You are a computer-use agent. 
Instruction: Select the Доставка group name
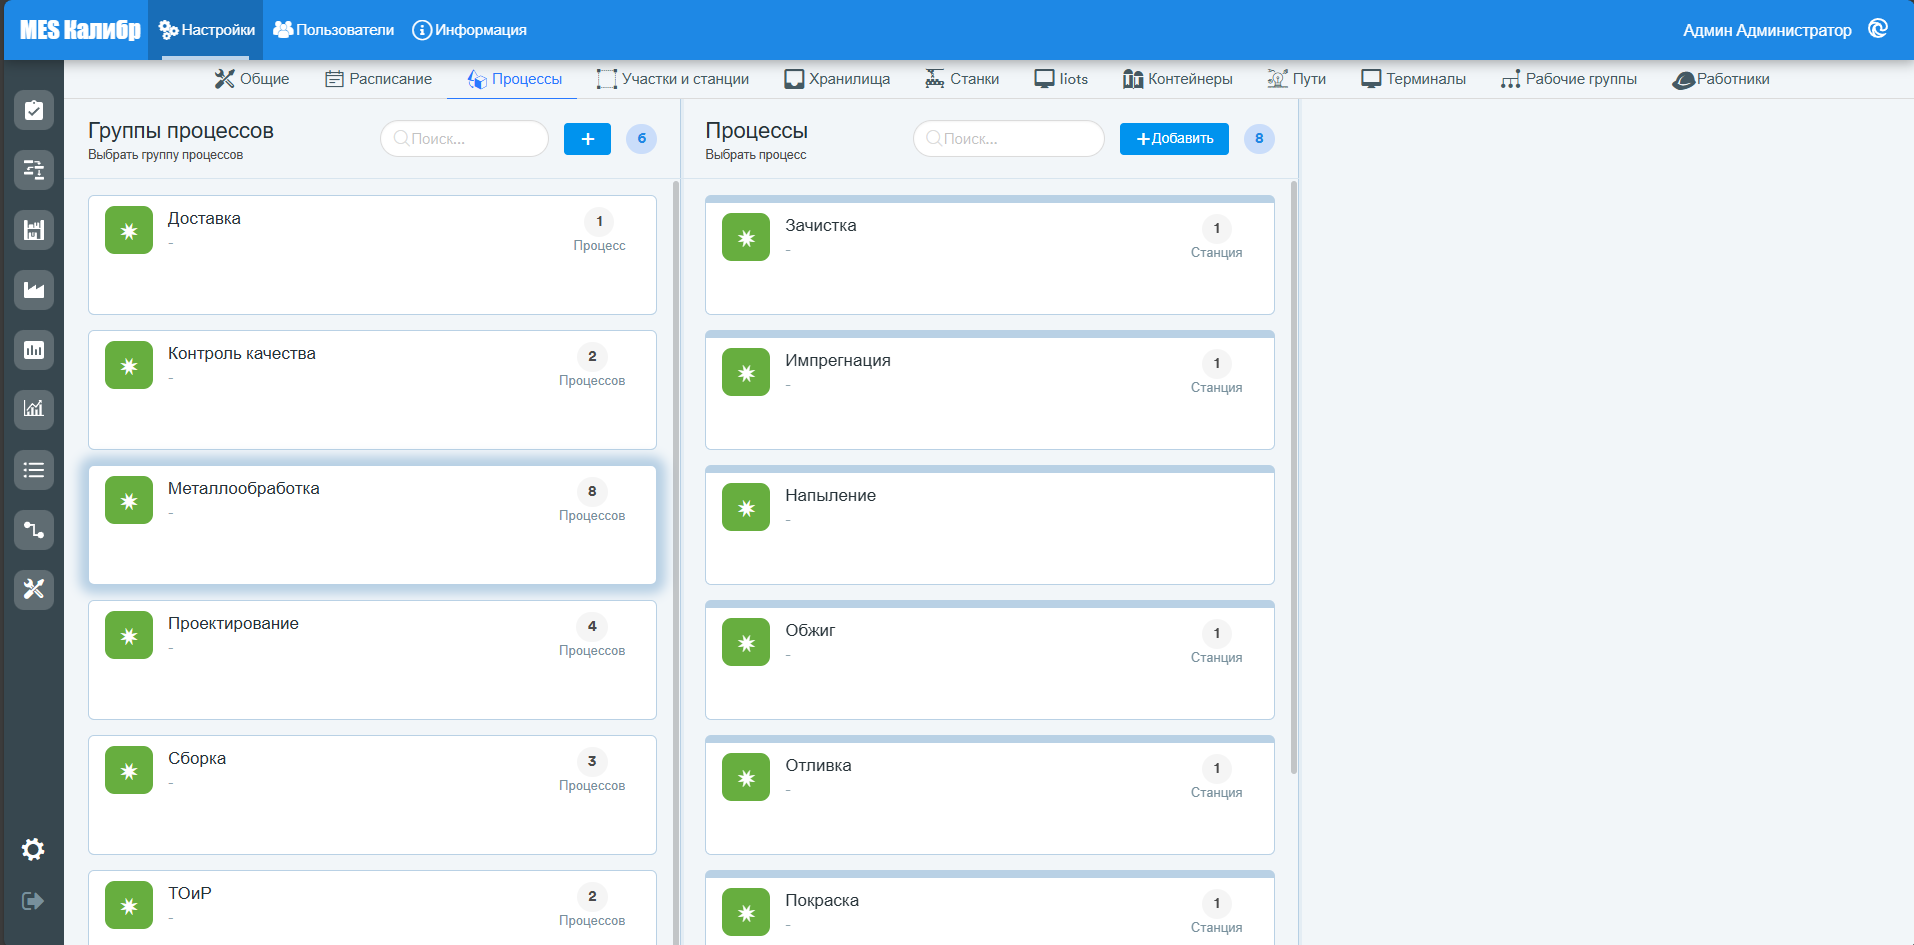(204, 219)
